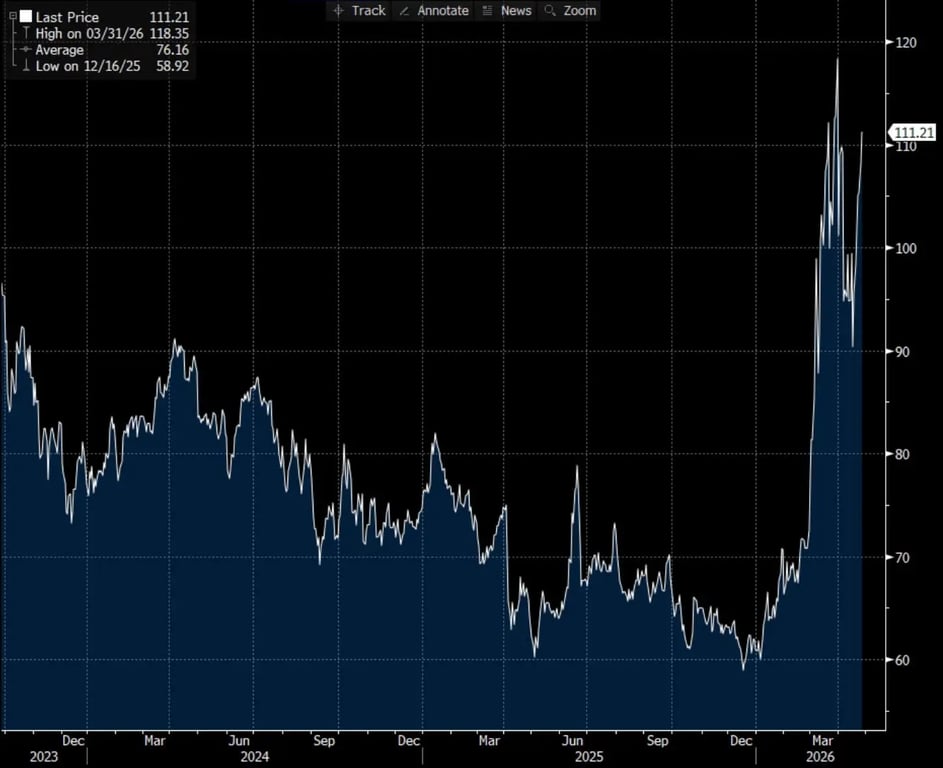Click the Average line marker icon
Image resolution: width=943 pixels, height=768 pixels.
click(26, 50)
